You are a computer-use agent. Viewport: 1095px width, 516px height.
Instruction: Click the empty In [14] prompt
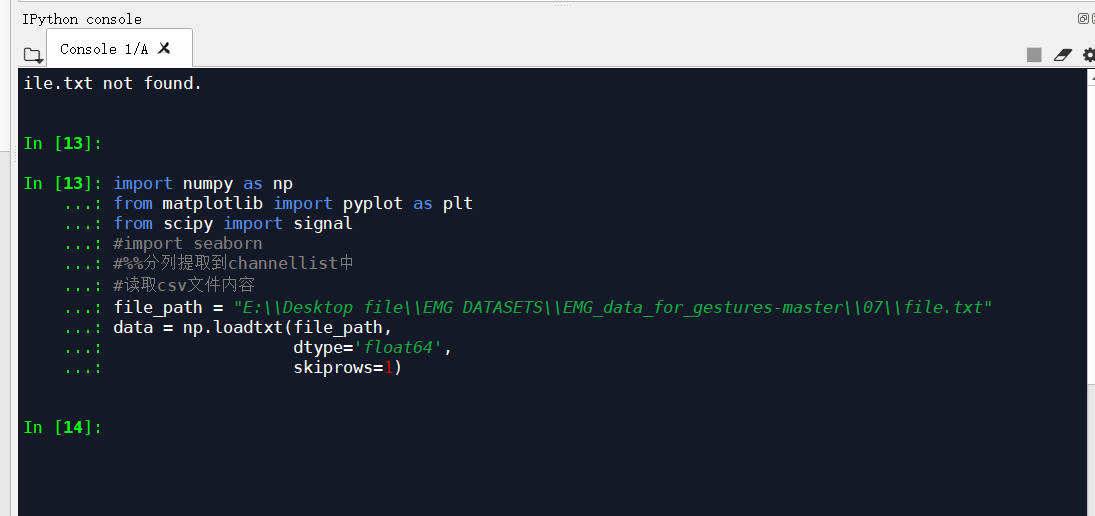[x=63, y=427]
